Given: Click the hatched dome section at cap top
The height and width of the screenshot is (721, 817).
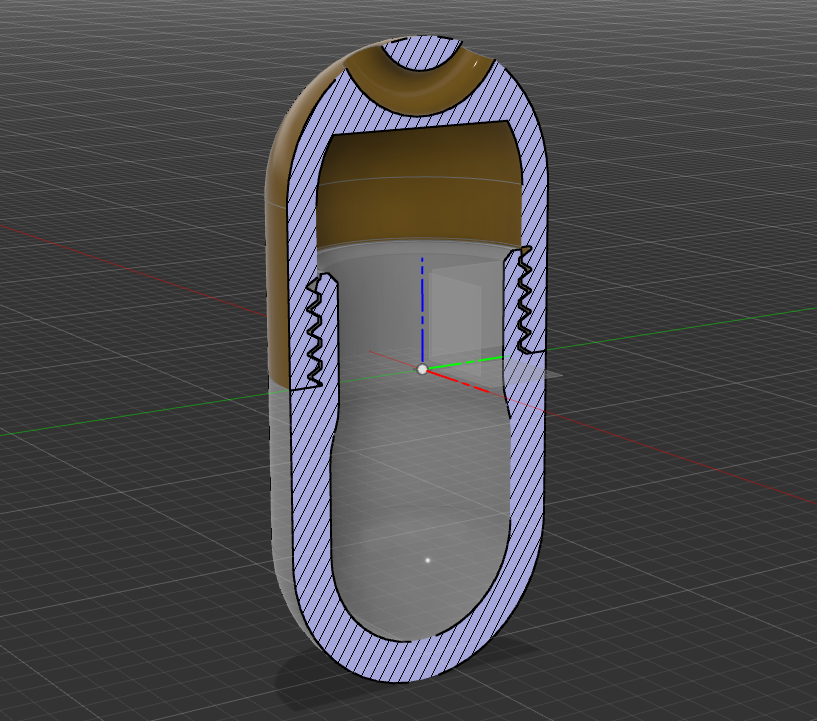Looking at the screenshot, I should point(423,52).
